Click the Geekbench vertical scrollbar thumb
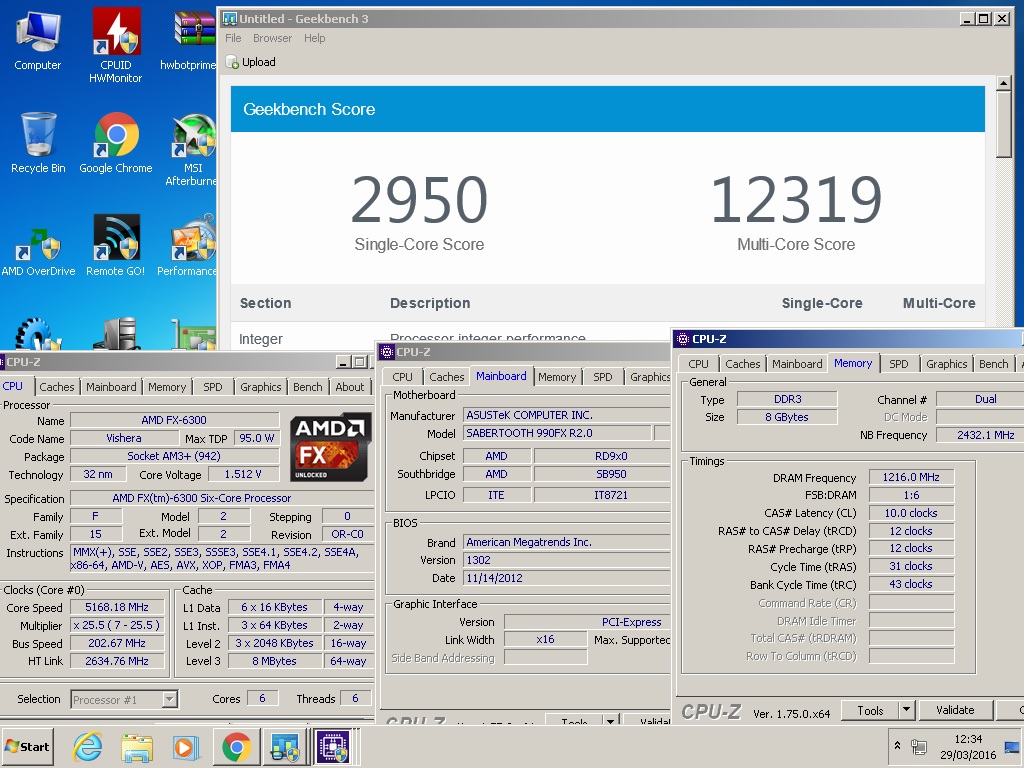Screen dimensions: 1024x768 tap(1004, 124)
